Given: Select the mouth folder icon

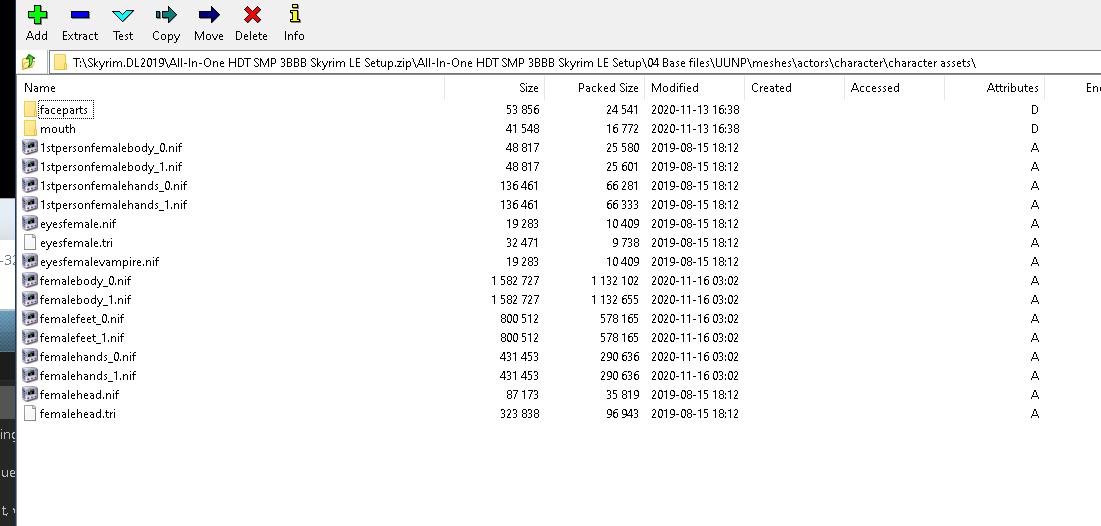Looking at the screenshot, I should point(29,129).
